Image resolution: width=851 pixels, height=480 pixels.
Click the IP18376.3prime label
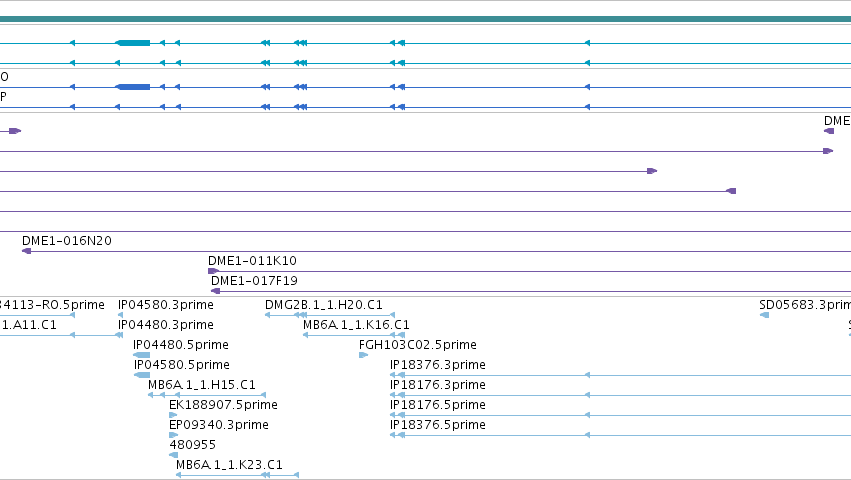coord(437,365)
